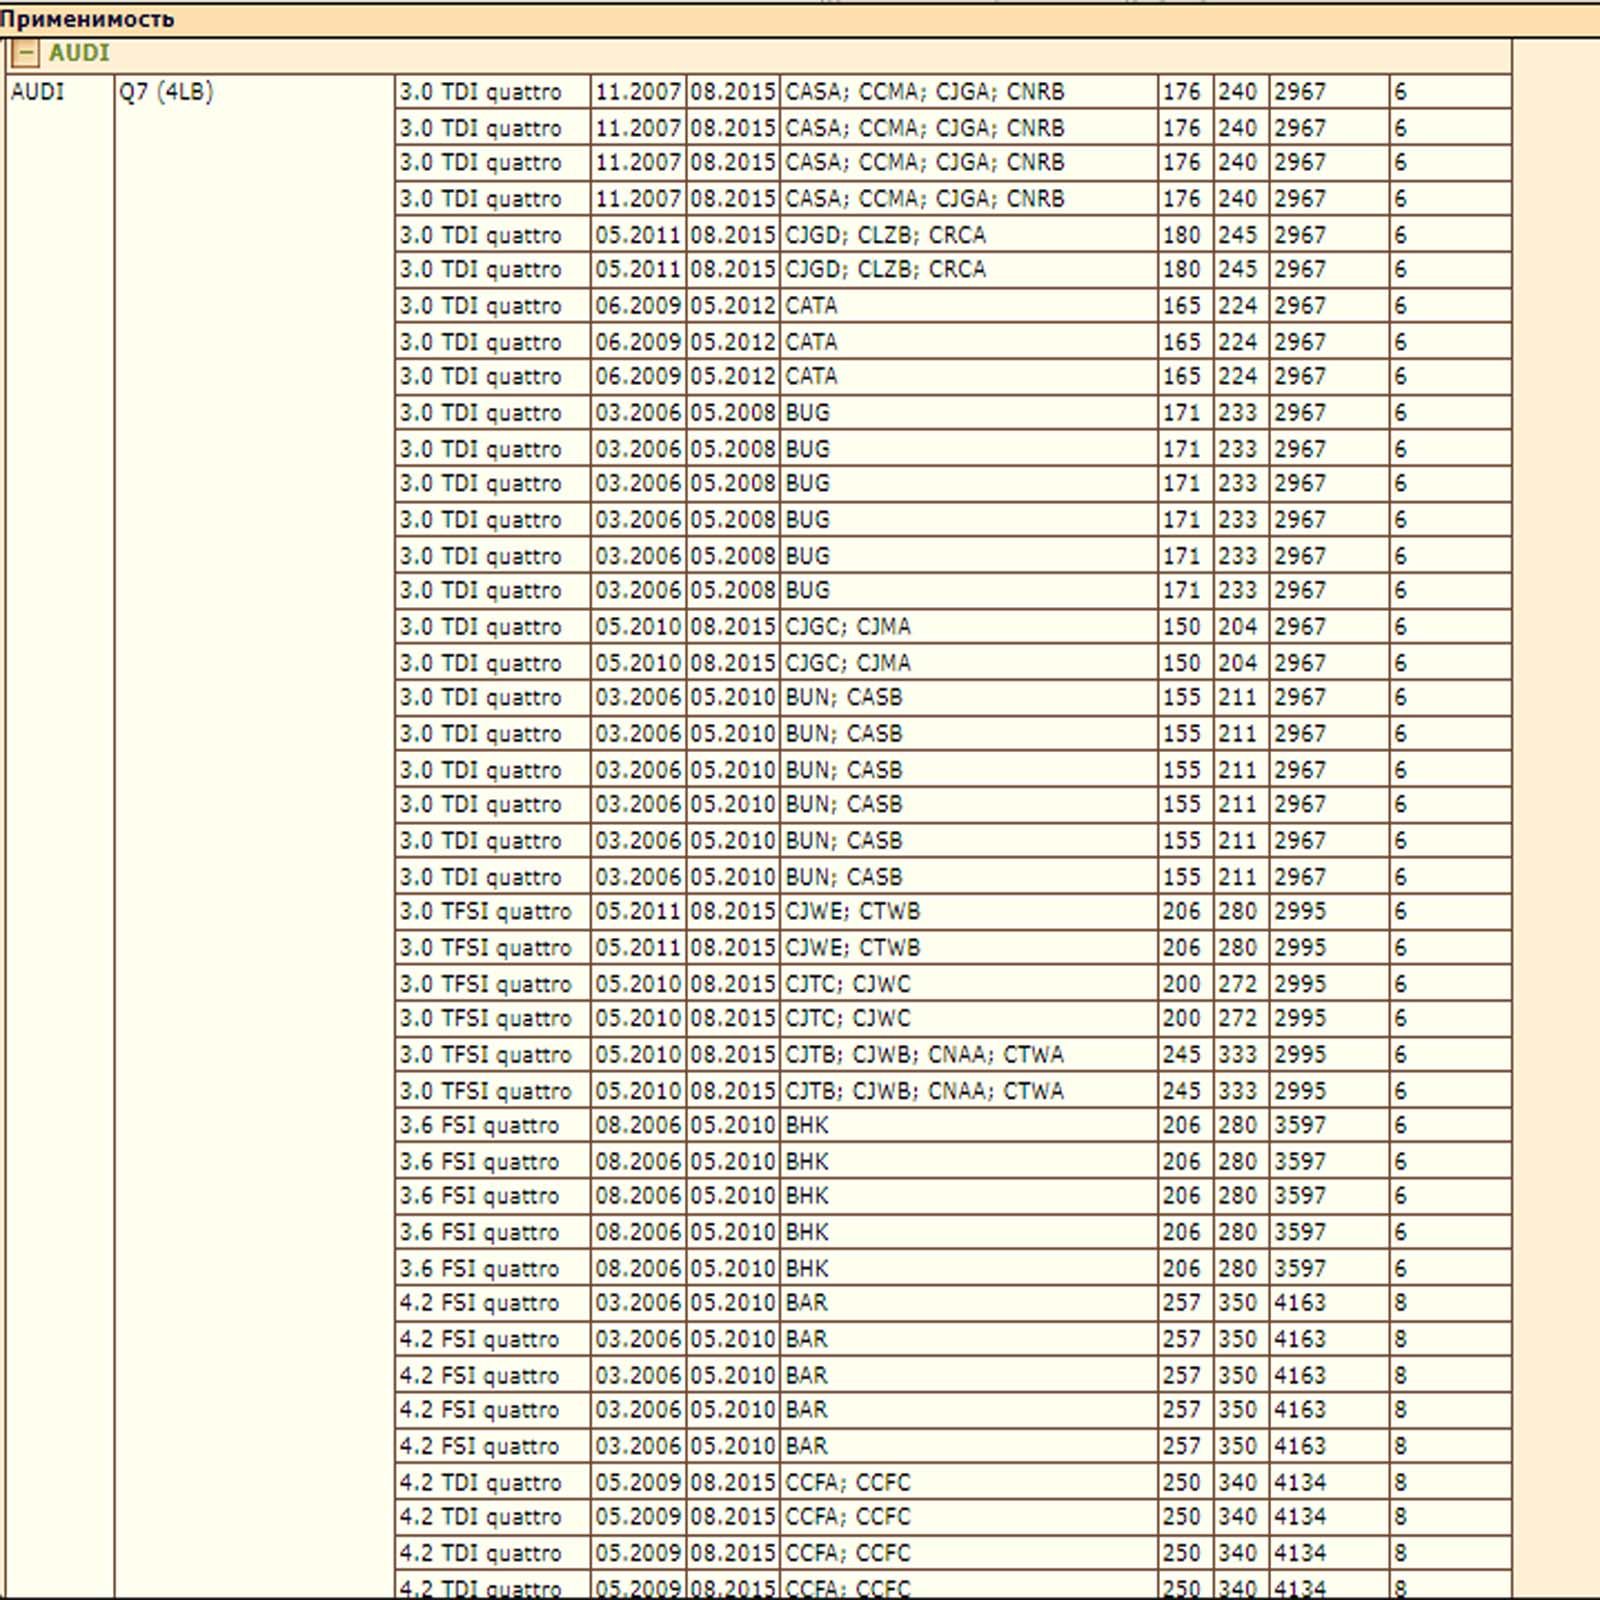
Task: Select the first CATA engine code cell
Action: 811,306
